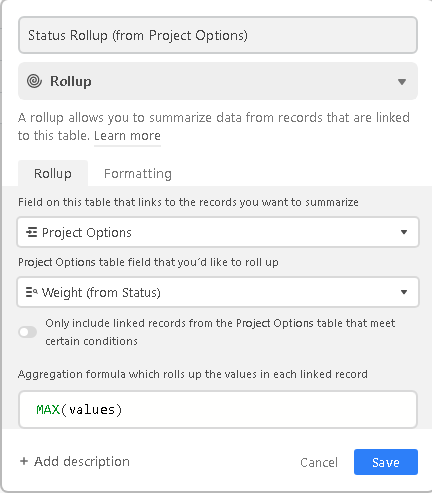
Task: Cancel the field editing dialog
Action: point(319,462)
